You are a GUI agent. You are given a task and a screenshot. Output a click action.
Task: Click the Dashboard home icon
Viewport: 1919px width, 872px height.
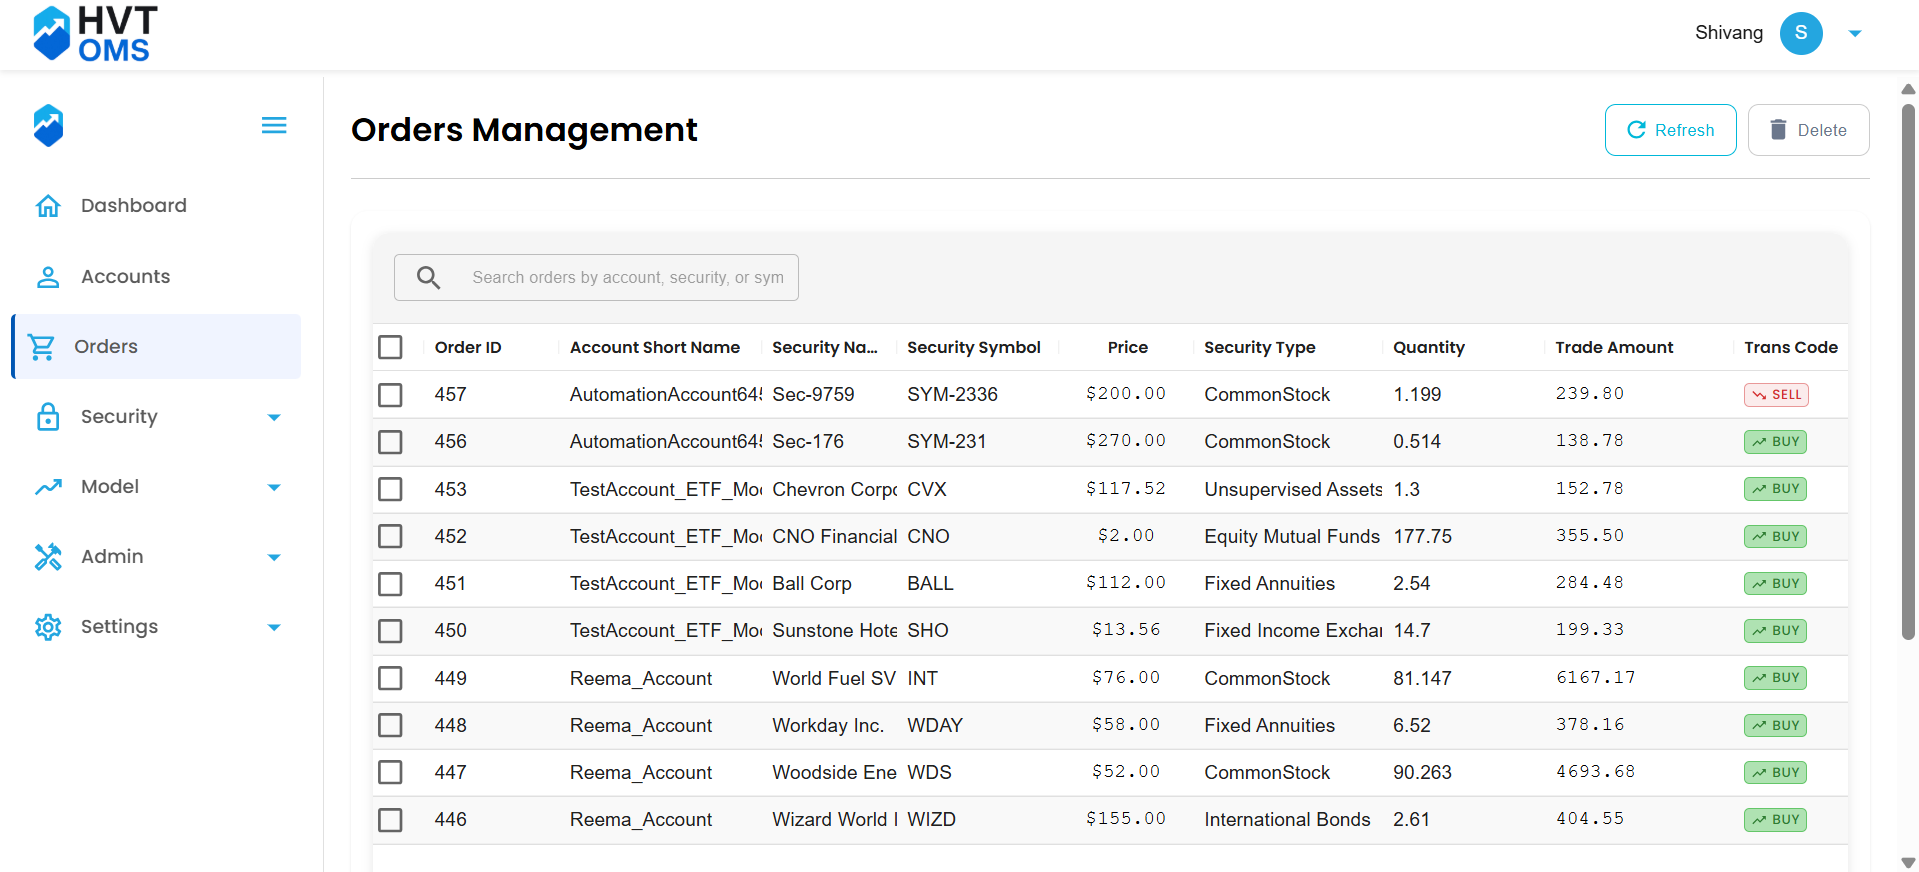point(48,206)
